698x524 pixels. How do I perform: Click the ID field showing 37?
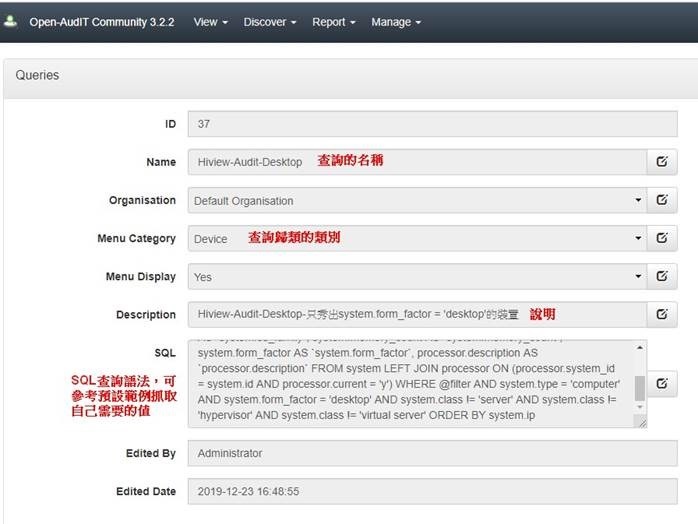(x=432, y=124)
